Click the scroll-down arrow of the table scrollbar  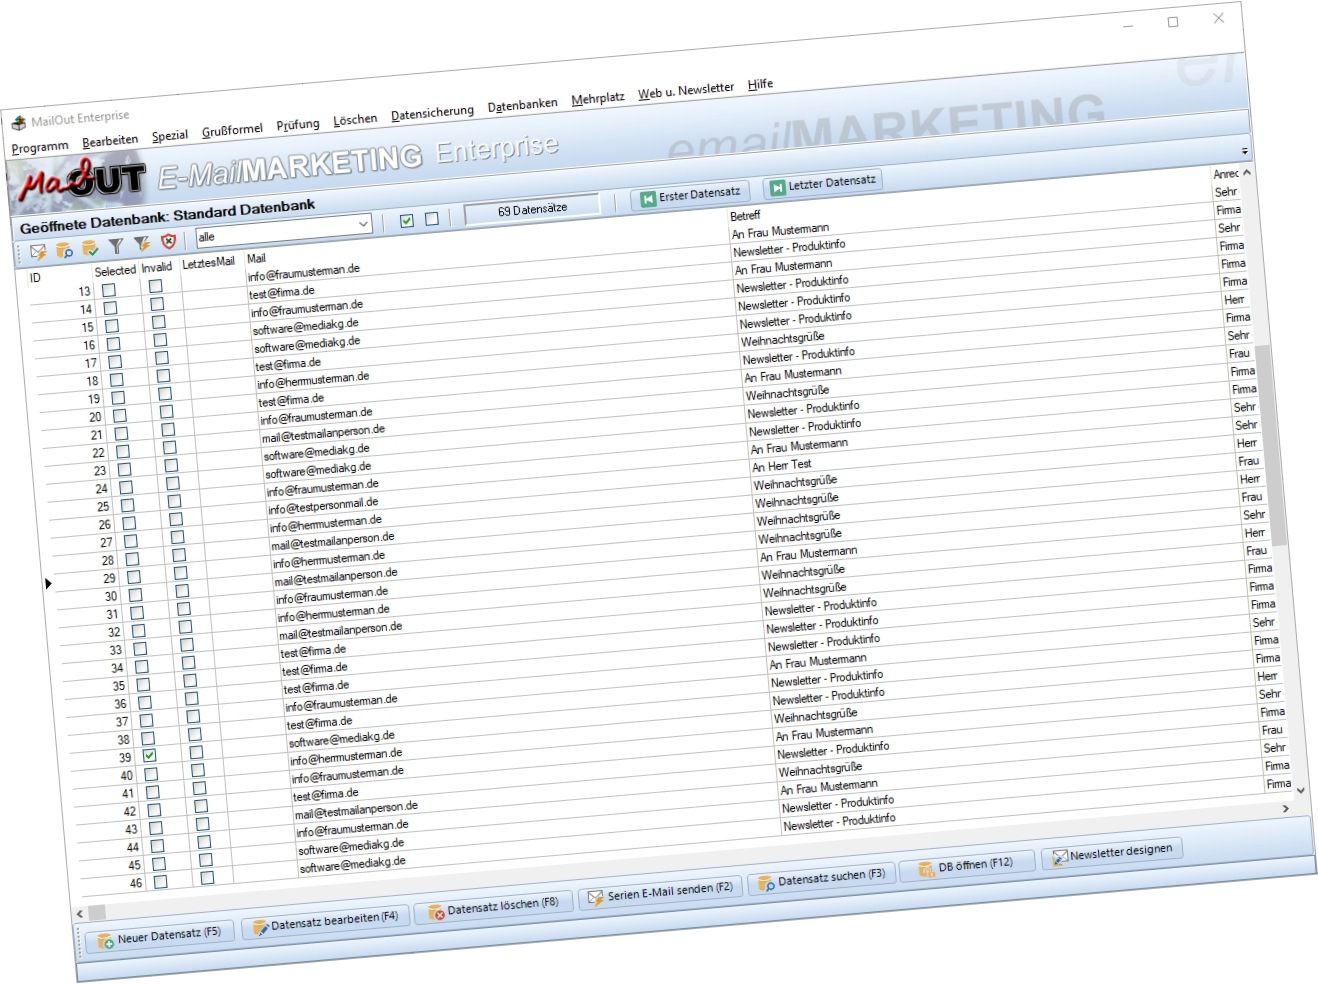[x=1300, y=791]
